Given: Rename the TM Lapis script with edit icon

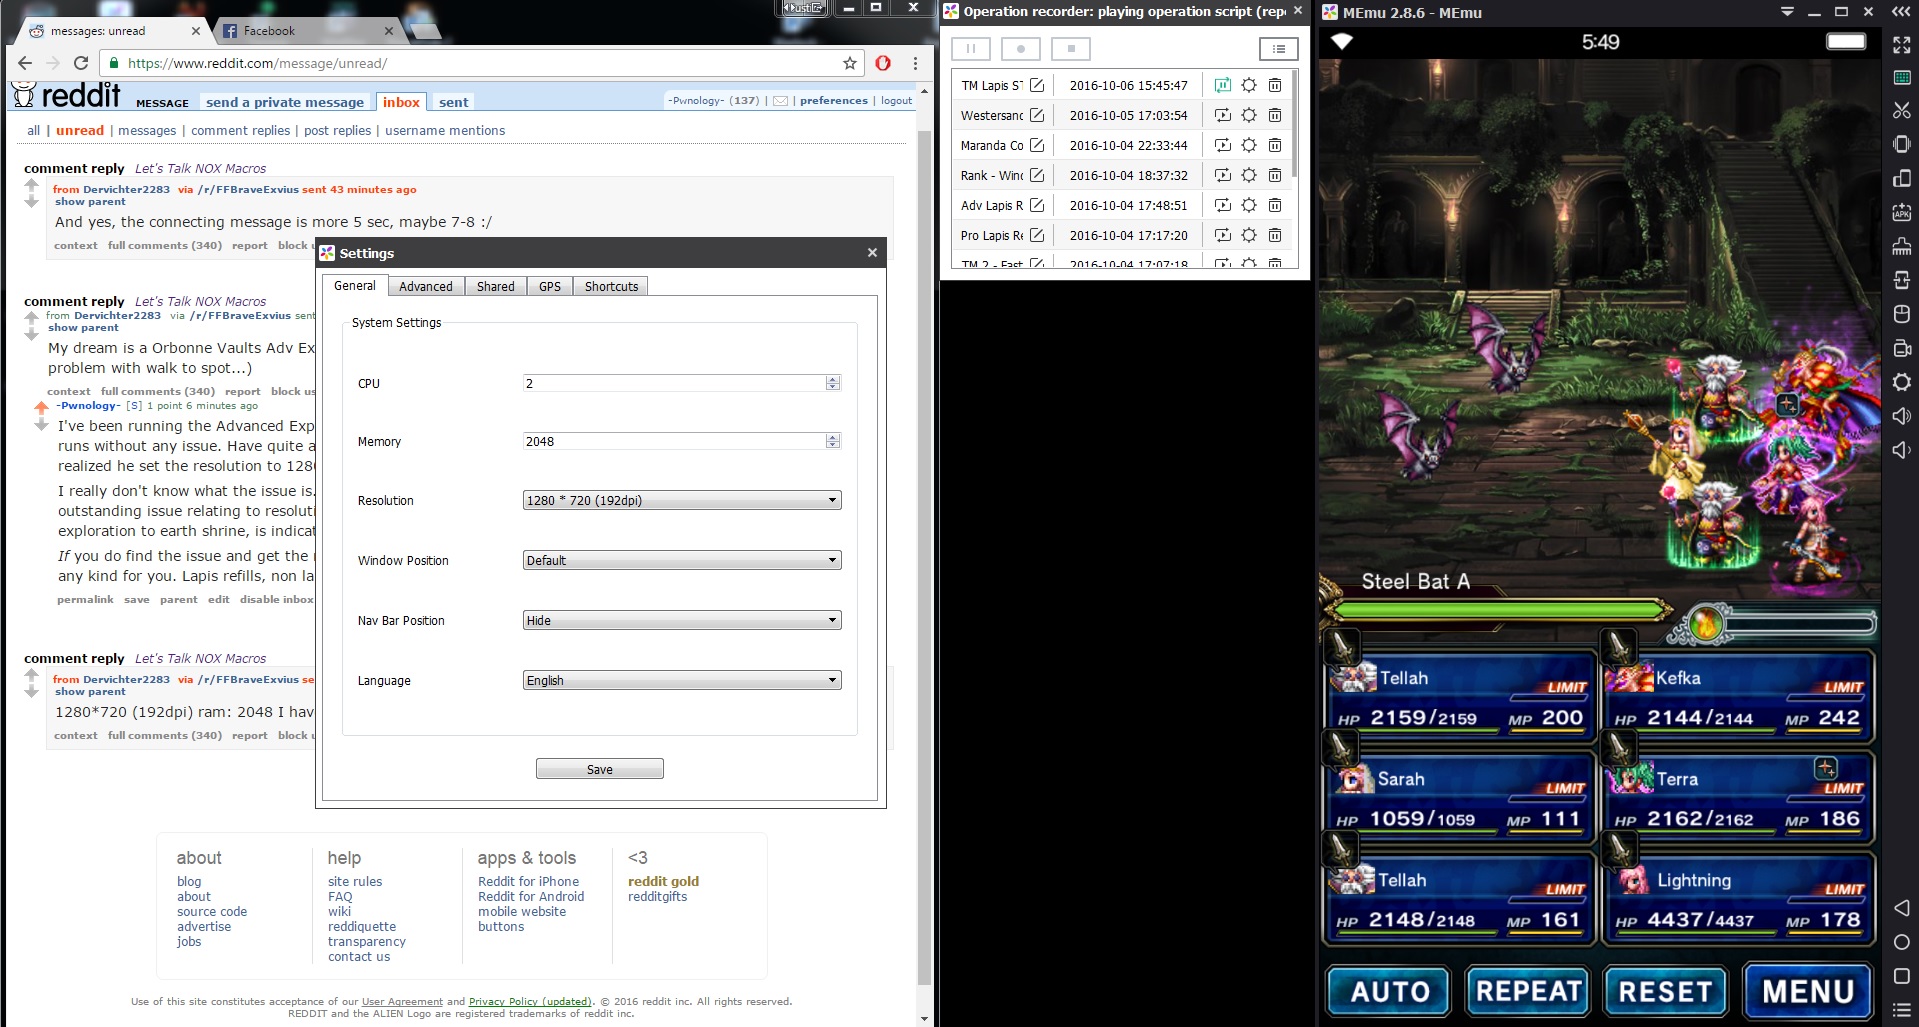Looking at the screenshot, I should [1037, 85].
